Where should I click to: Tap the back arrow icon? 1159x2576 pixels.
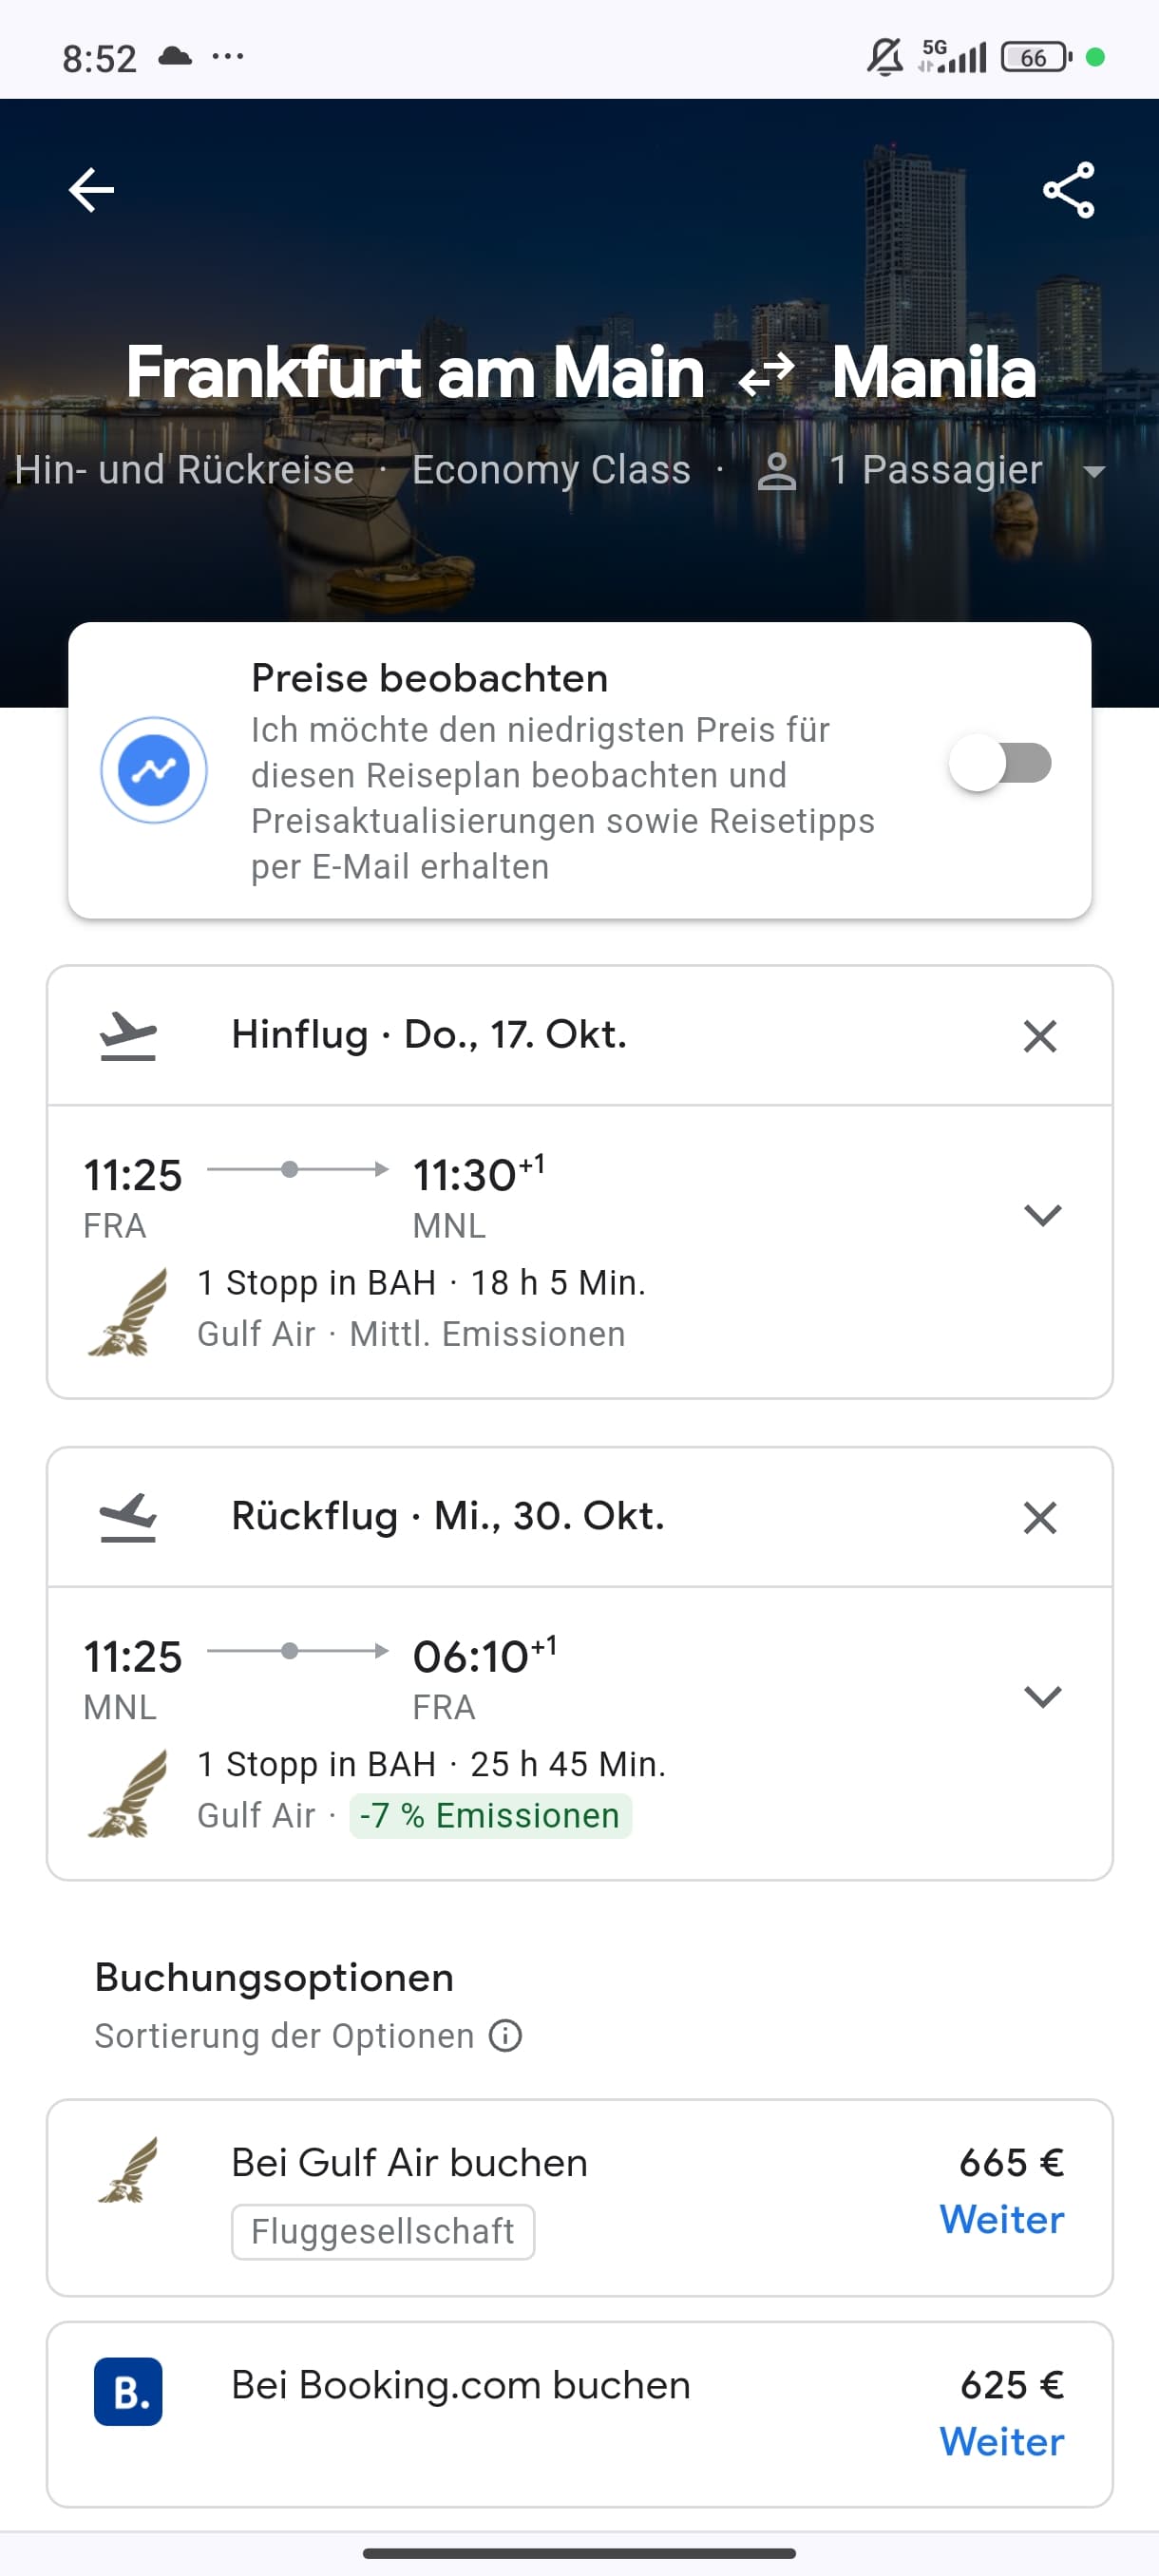(91, 190)
